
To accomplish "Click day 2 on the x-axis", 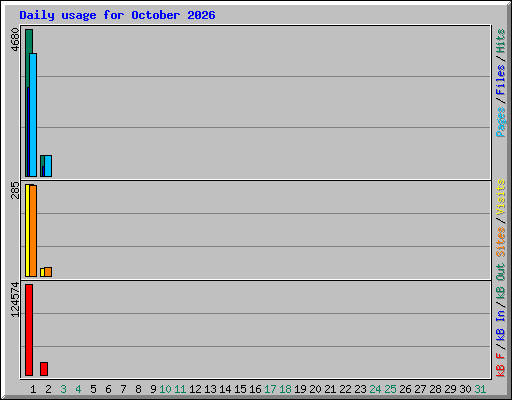I will click(48, 389).
